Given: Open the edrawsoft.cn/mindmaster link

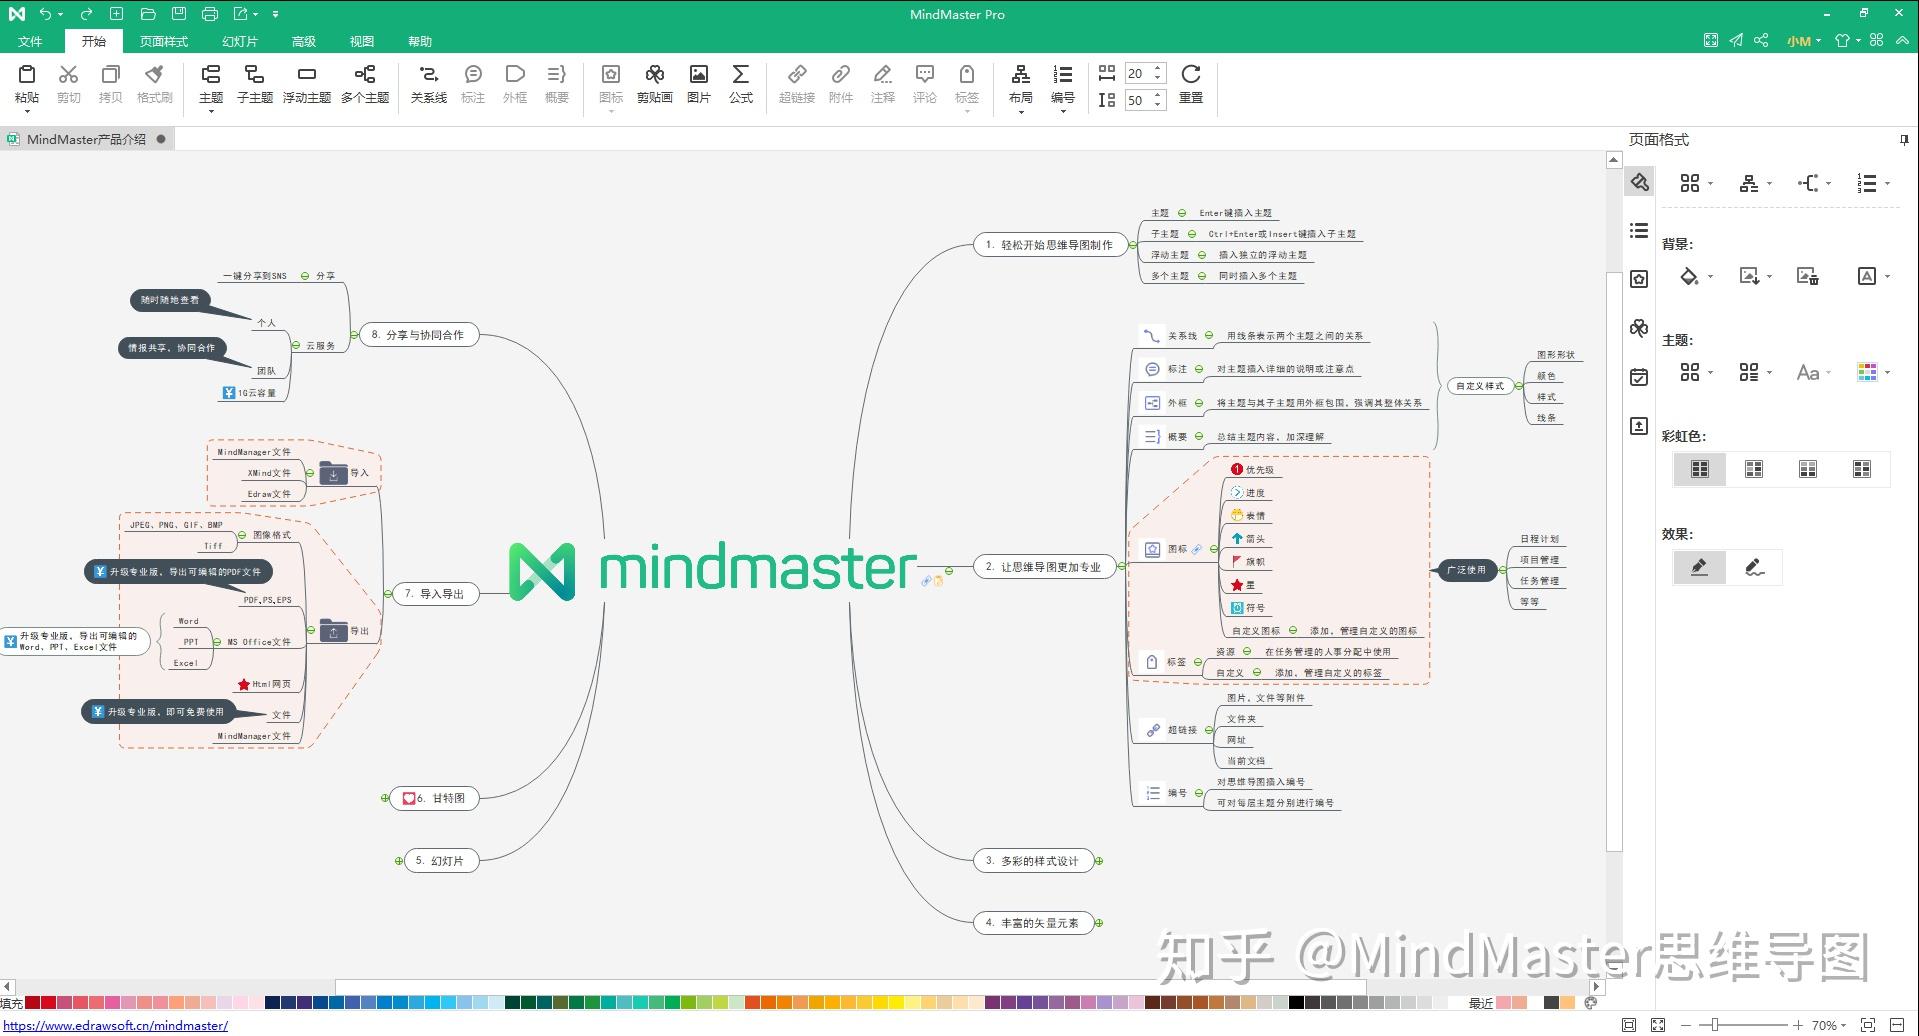Looking at the screenshot, I should (116, 1025).
